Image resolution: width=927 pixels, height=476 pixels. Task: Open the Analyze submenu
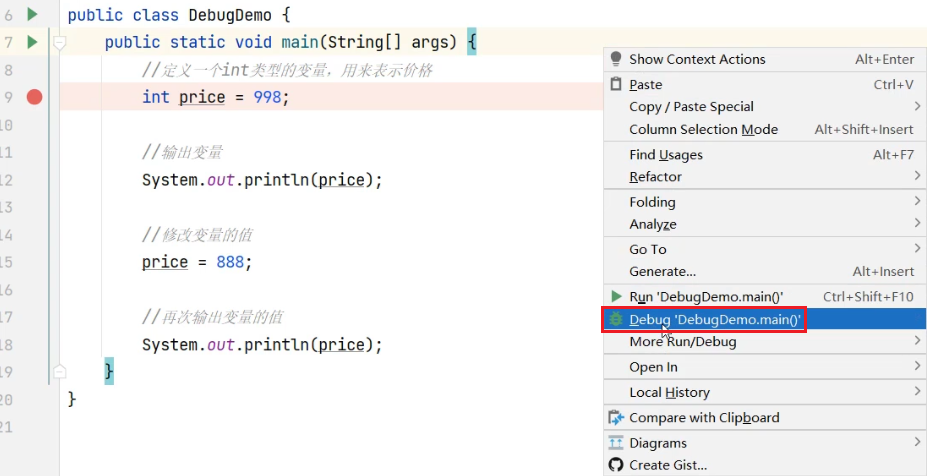(764, 224)
